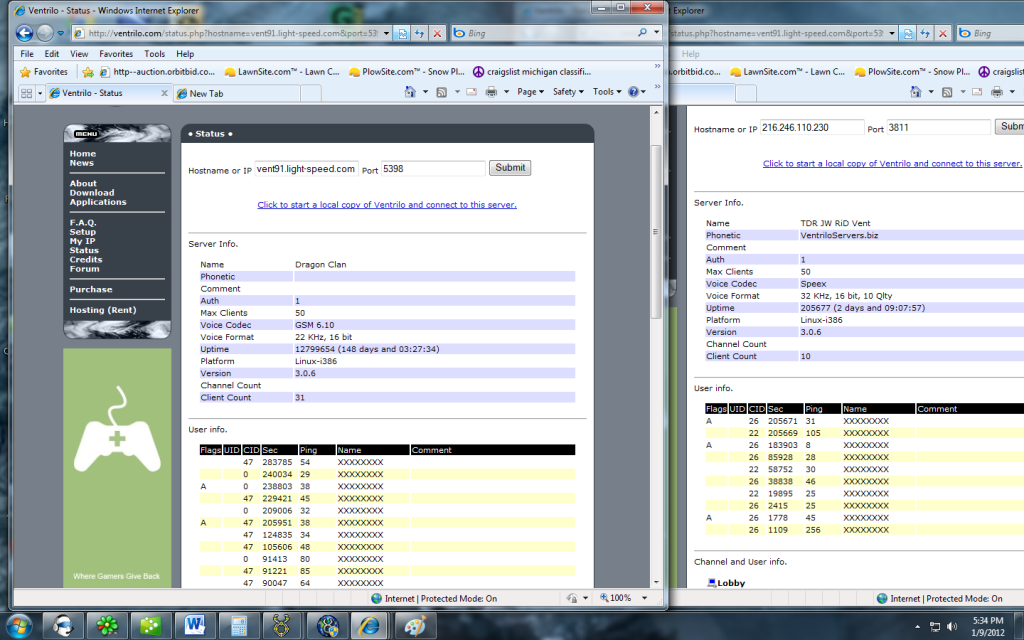Image resolution: width=1024 pixels, height=640 pixels.
Task: Open the Calculator taskbar icon
Action: coord(238,626)
